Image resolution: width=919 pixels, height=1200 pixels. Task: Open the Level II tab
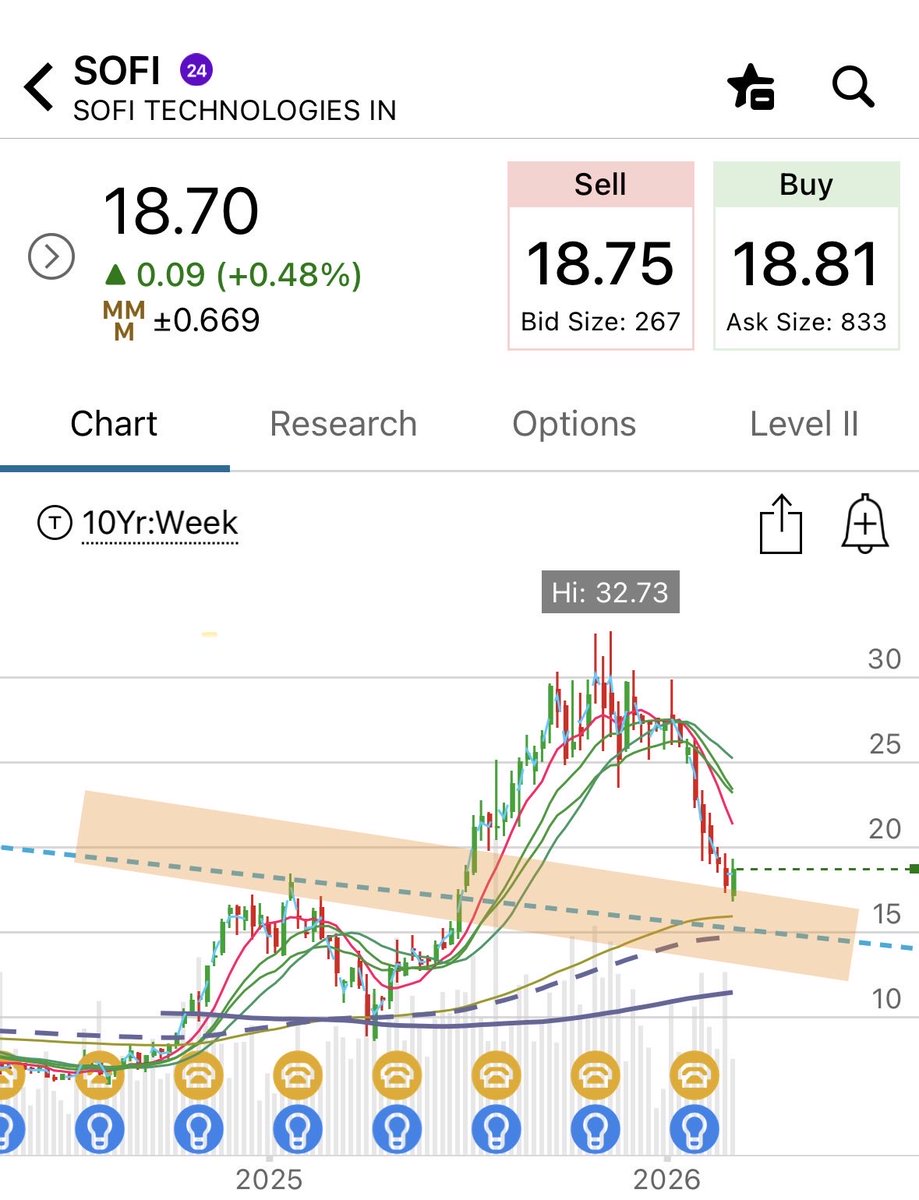click(805, 424)
